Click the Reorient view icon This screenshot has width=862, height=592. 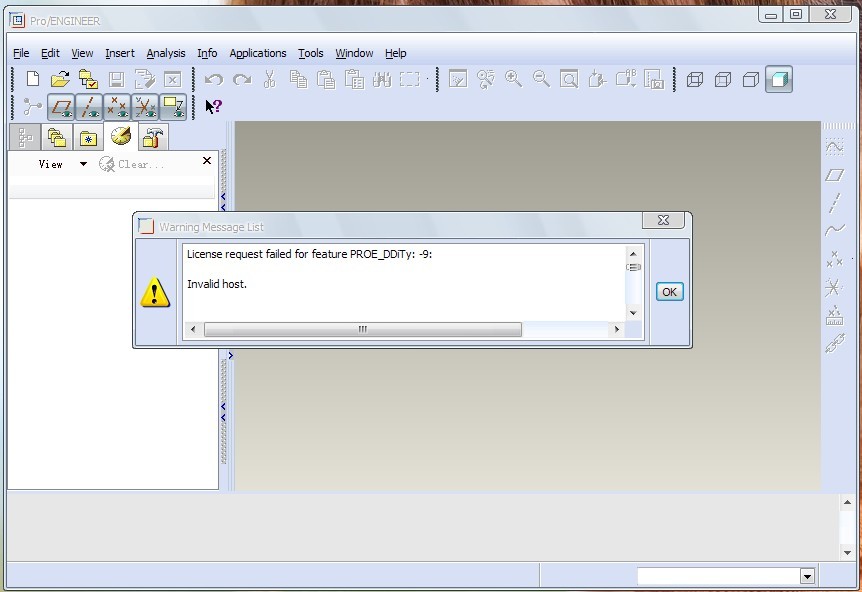[x=597, y=79]
